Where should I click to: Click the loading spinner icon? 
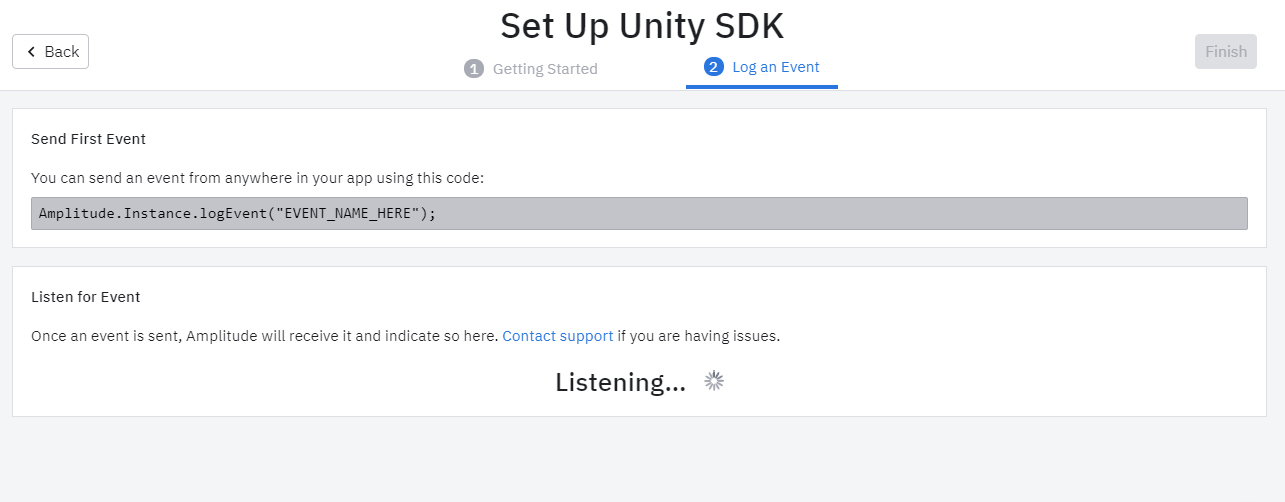point(714,381)
